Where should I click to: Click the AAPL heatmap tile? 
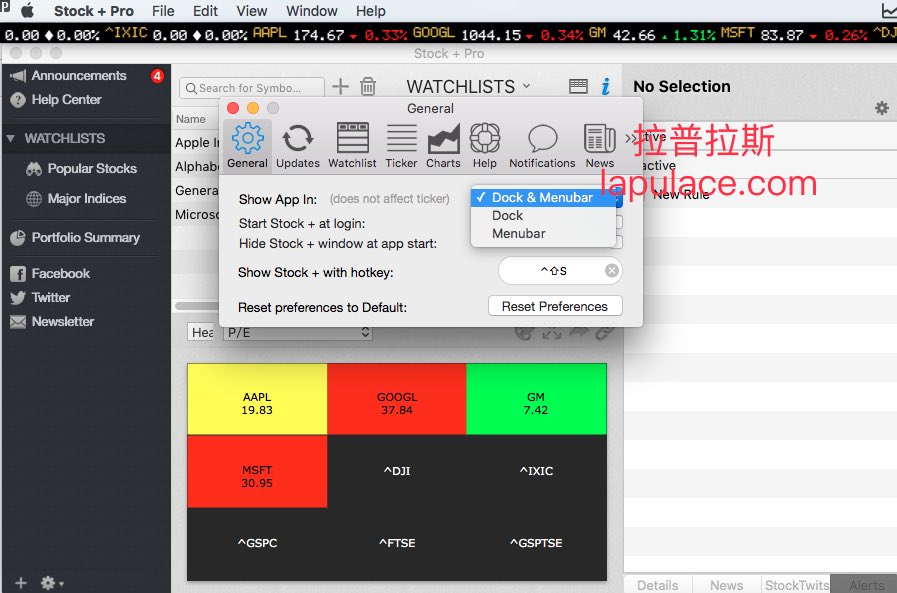tap(257, 399)
